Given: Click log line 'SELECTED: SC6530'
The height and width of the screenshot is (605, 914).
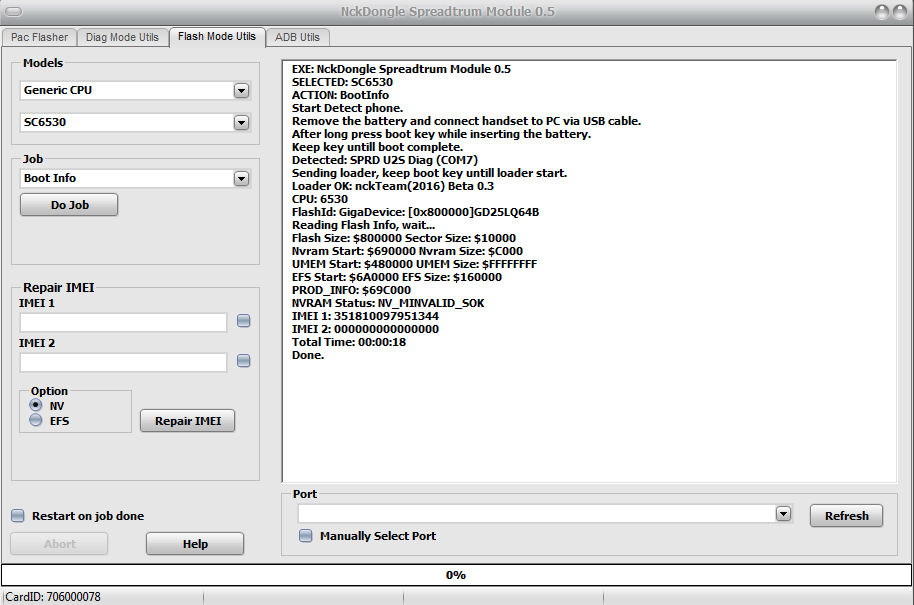Looking at the screenshot, I should [x=343, y=82].
